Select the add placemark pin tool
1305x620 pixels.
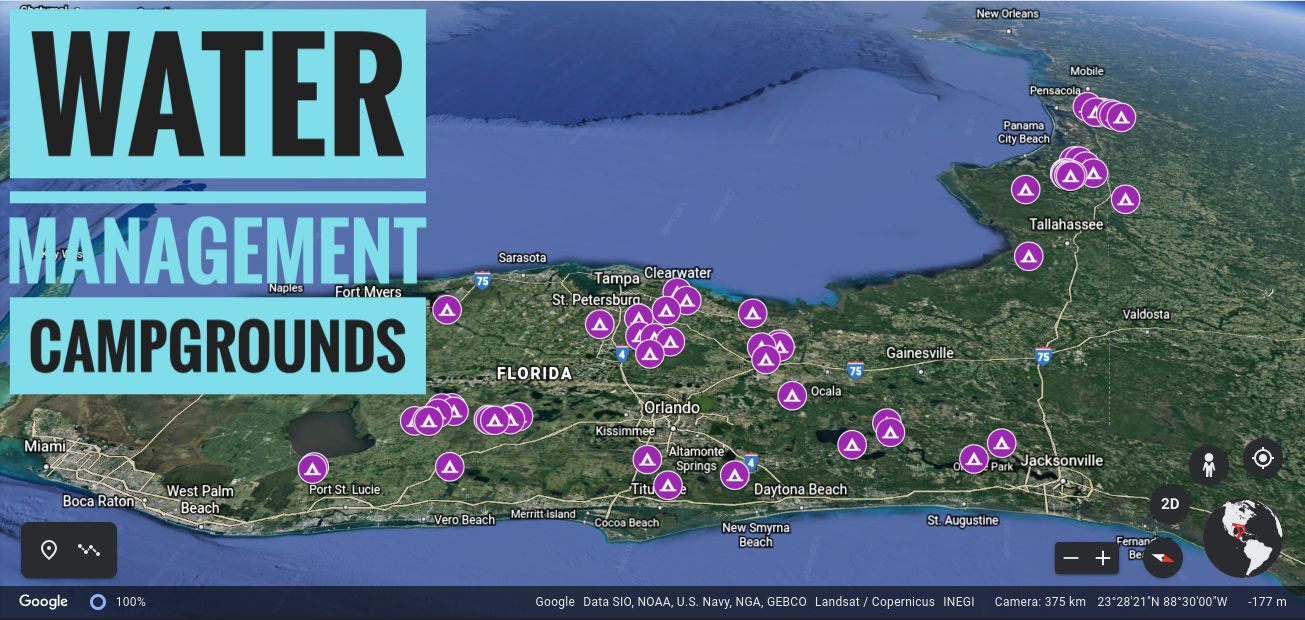coord(49,549)
